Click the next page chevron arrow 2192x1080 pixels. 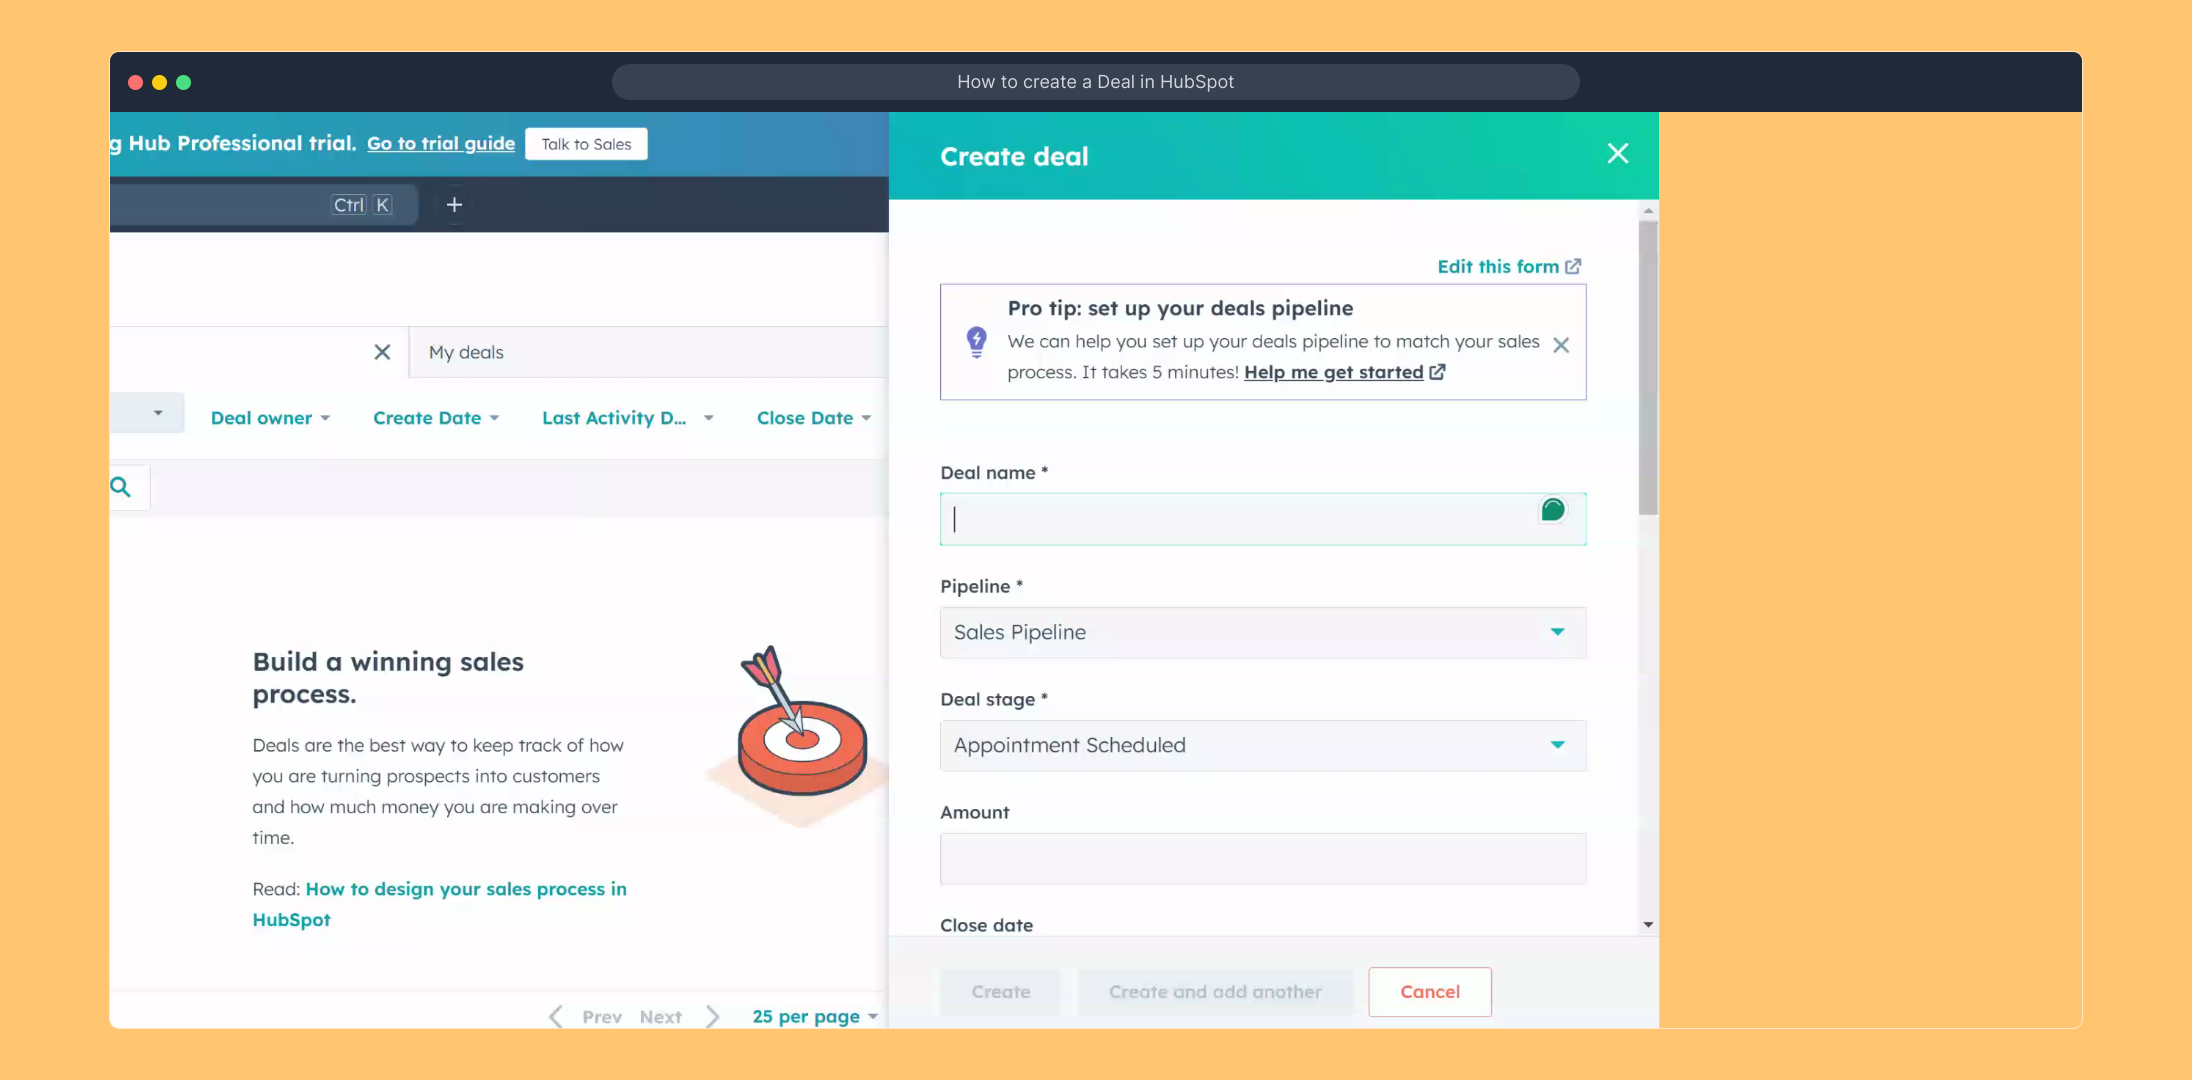[x=712, y=1016]
